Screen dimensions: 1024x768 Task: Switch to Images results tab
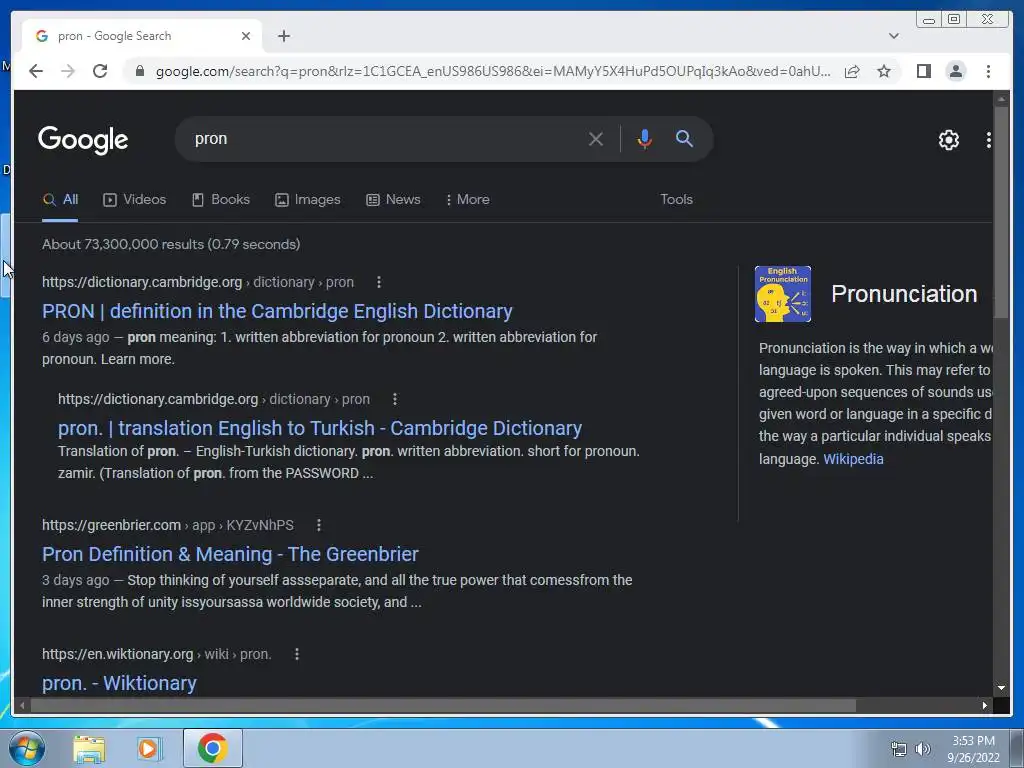(x=308, y=200)
